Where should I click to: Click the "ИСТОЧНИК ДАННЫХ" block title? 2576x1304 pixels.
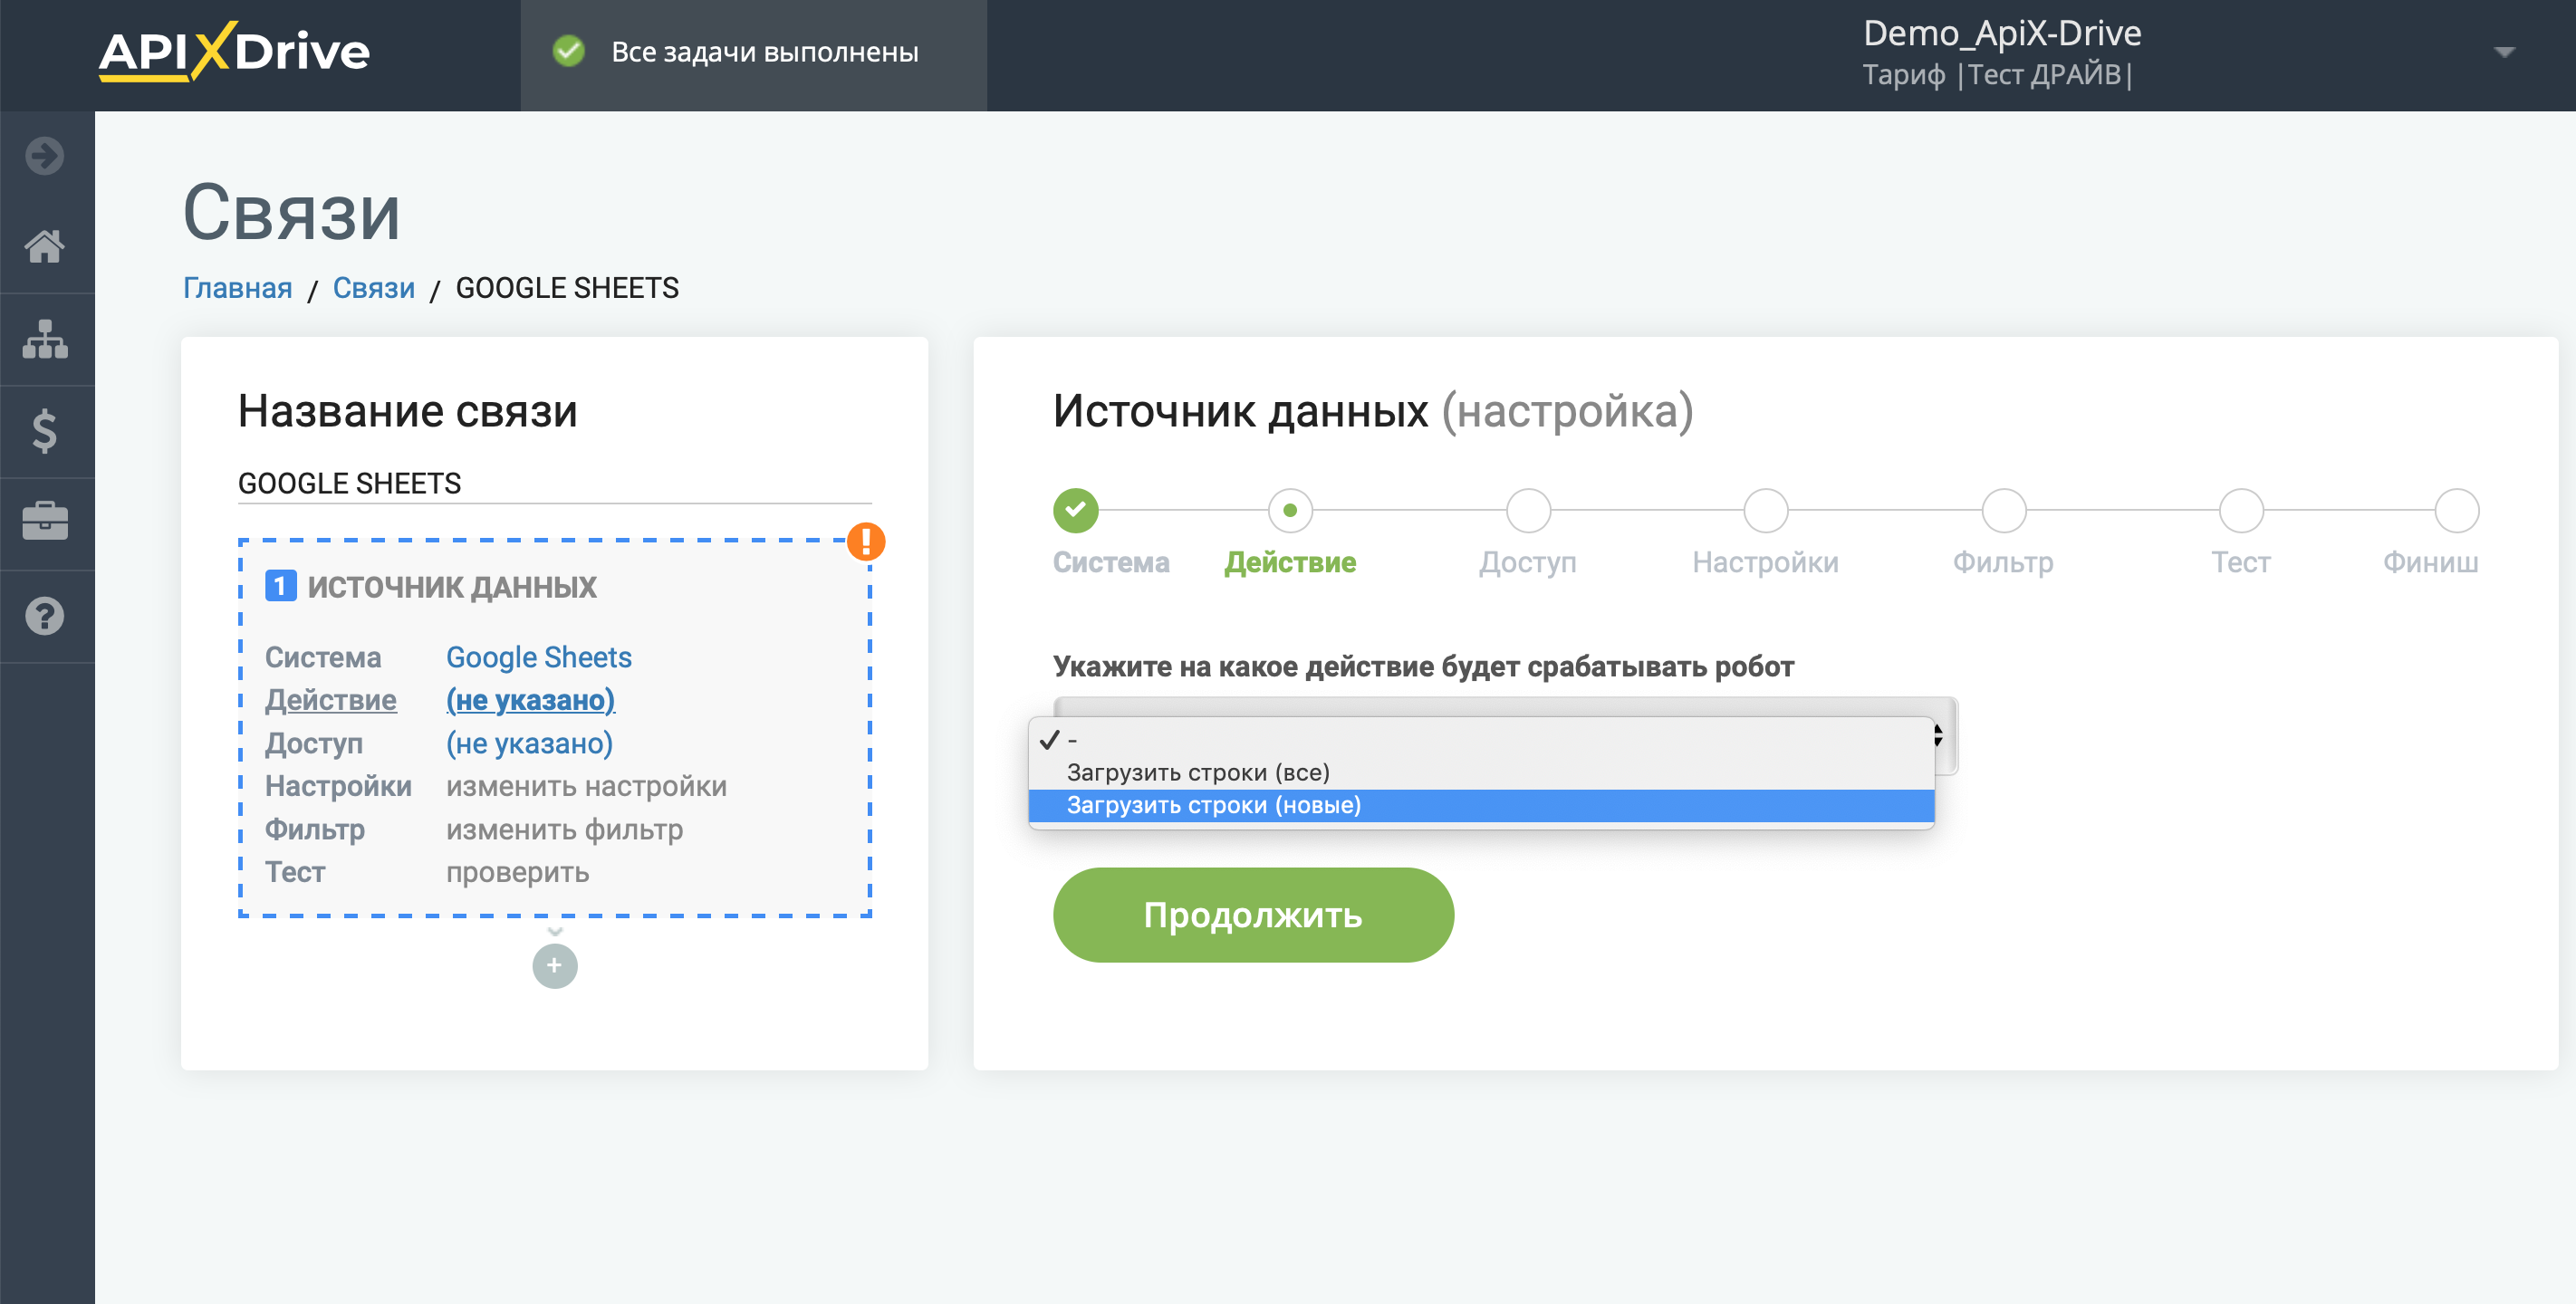click(452, 587)
